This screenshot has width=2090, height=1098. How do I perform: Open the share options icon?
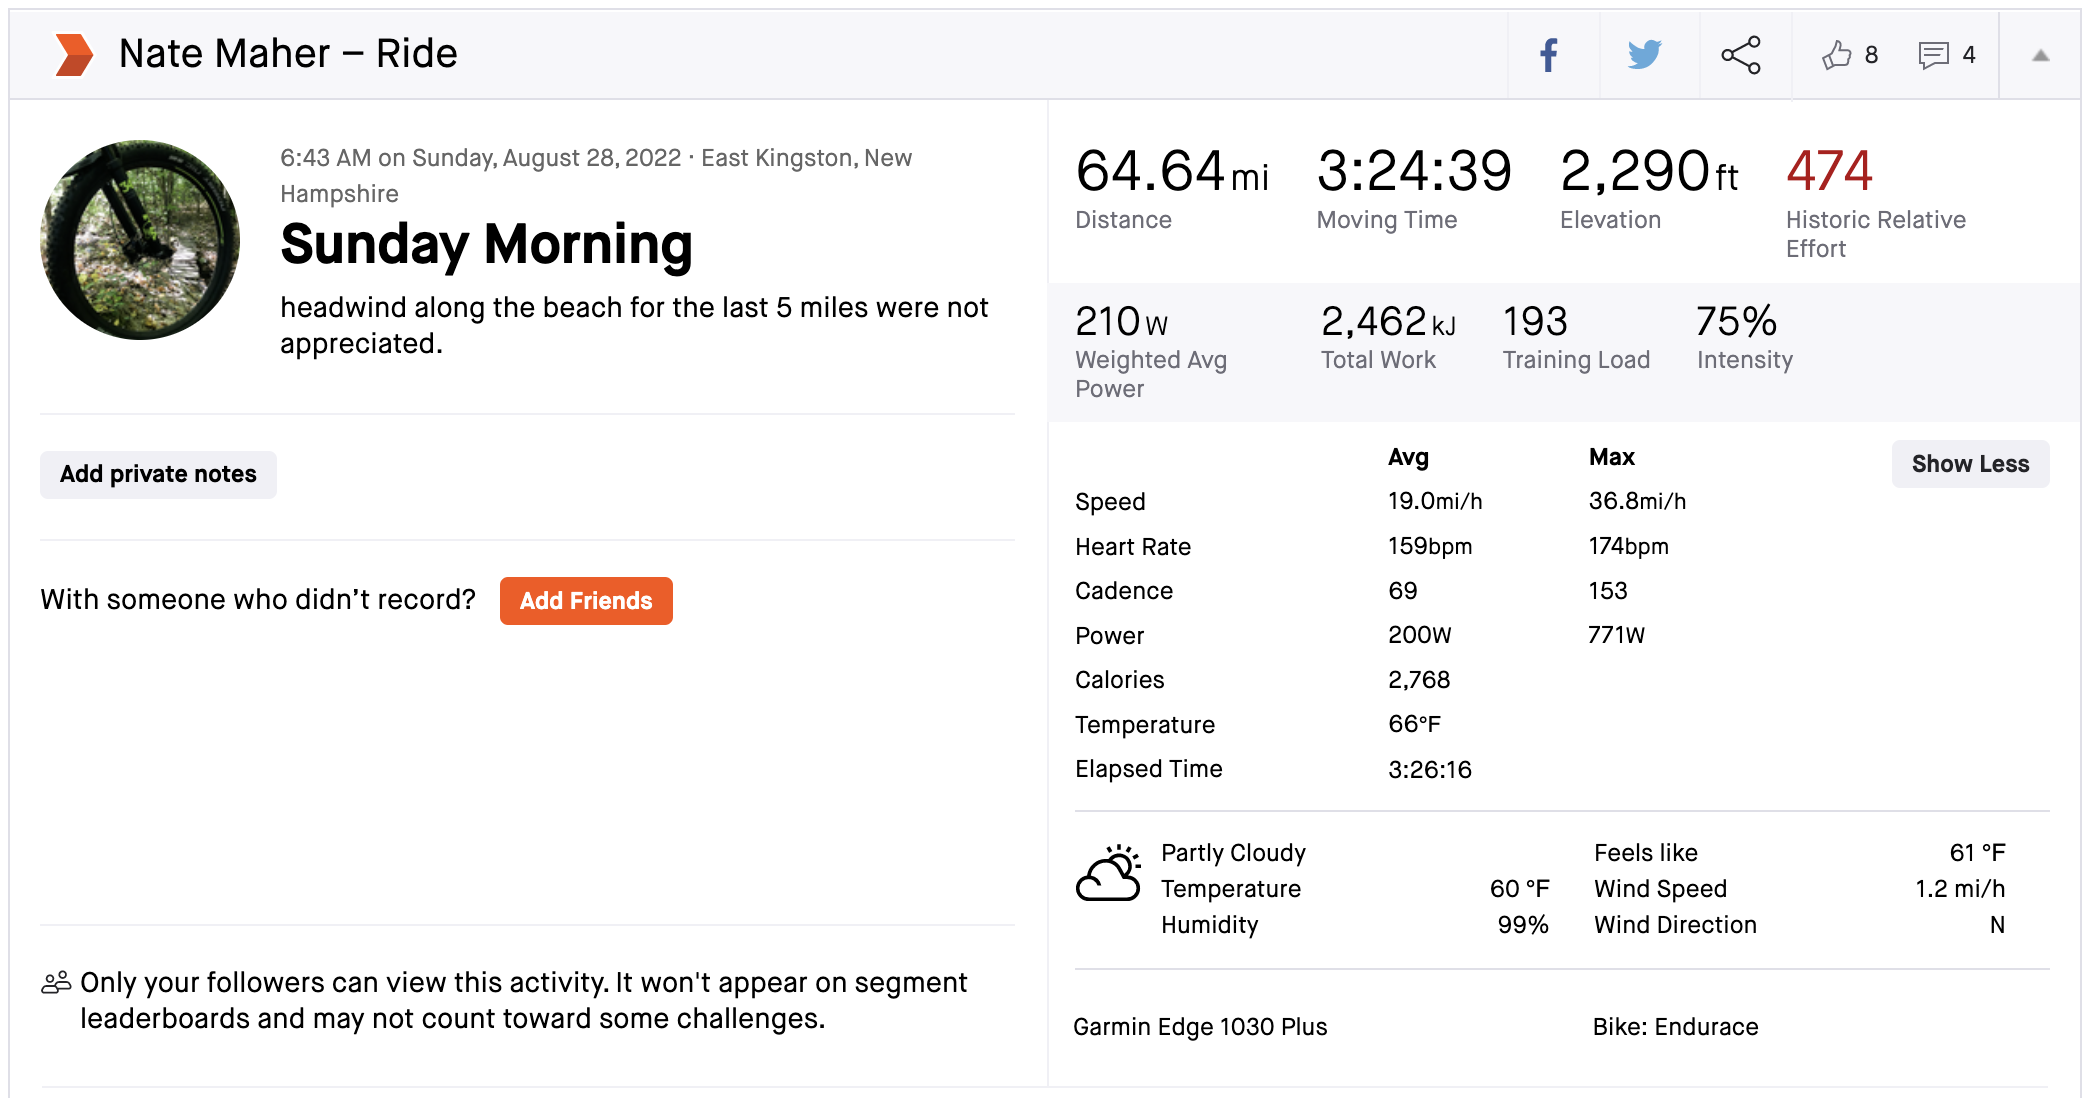tap(1741, 55)
